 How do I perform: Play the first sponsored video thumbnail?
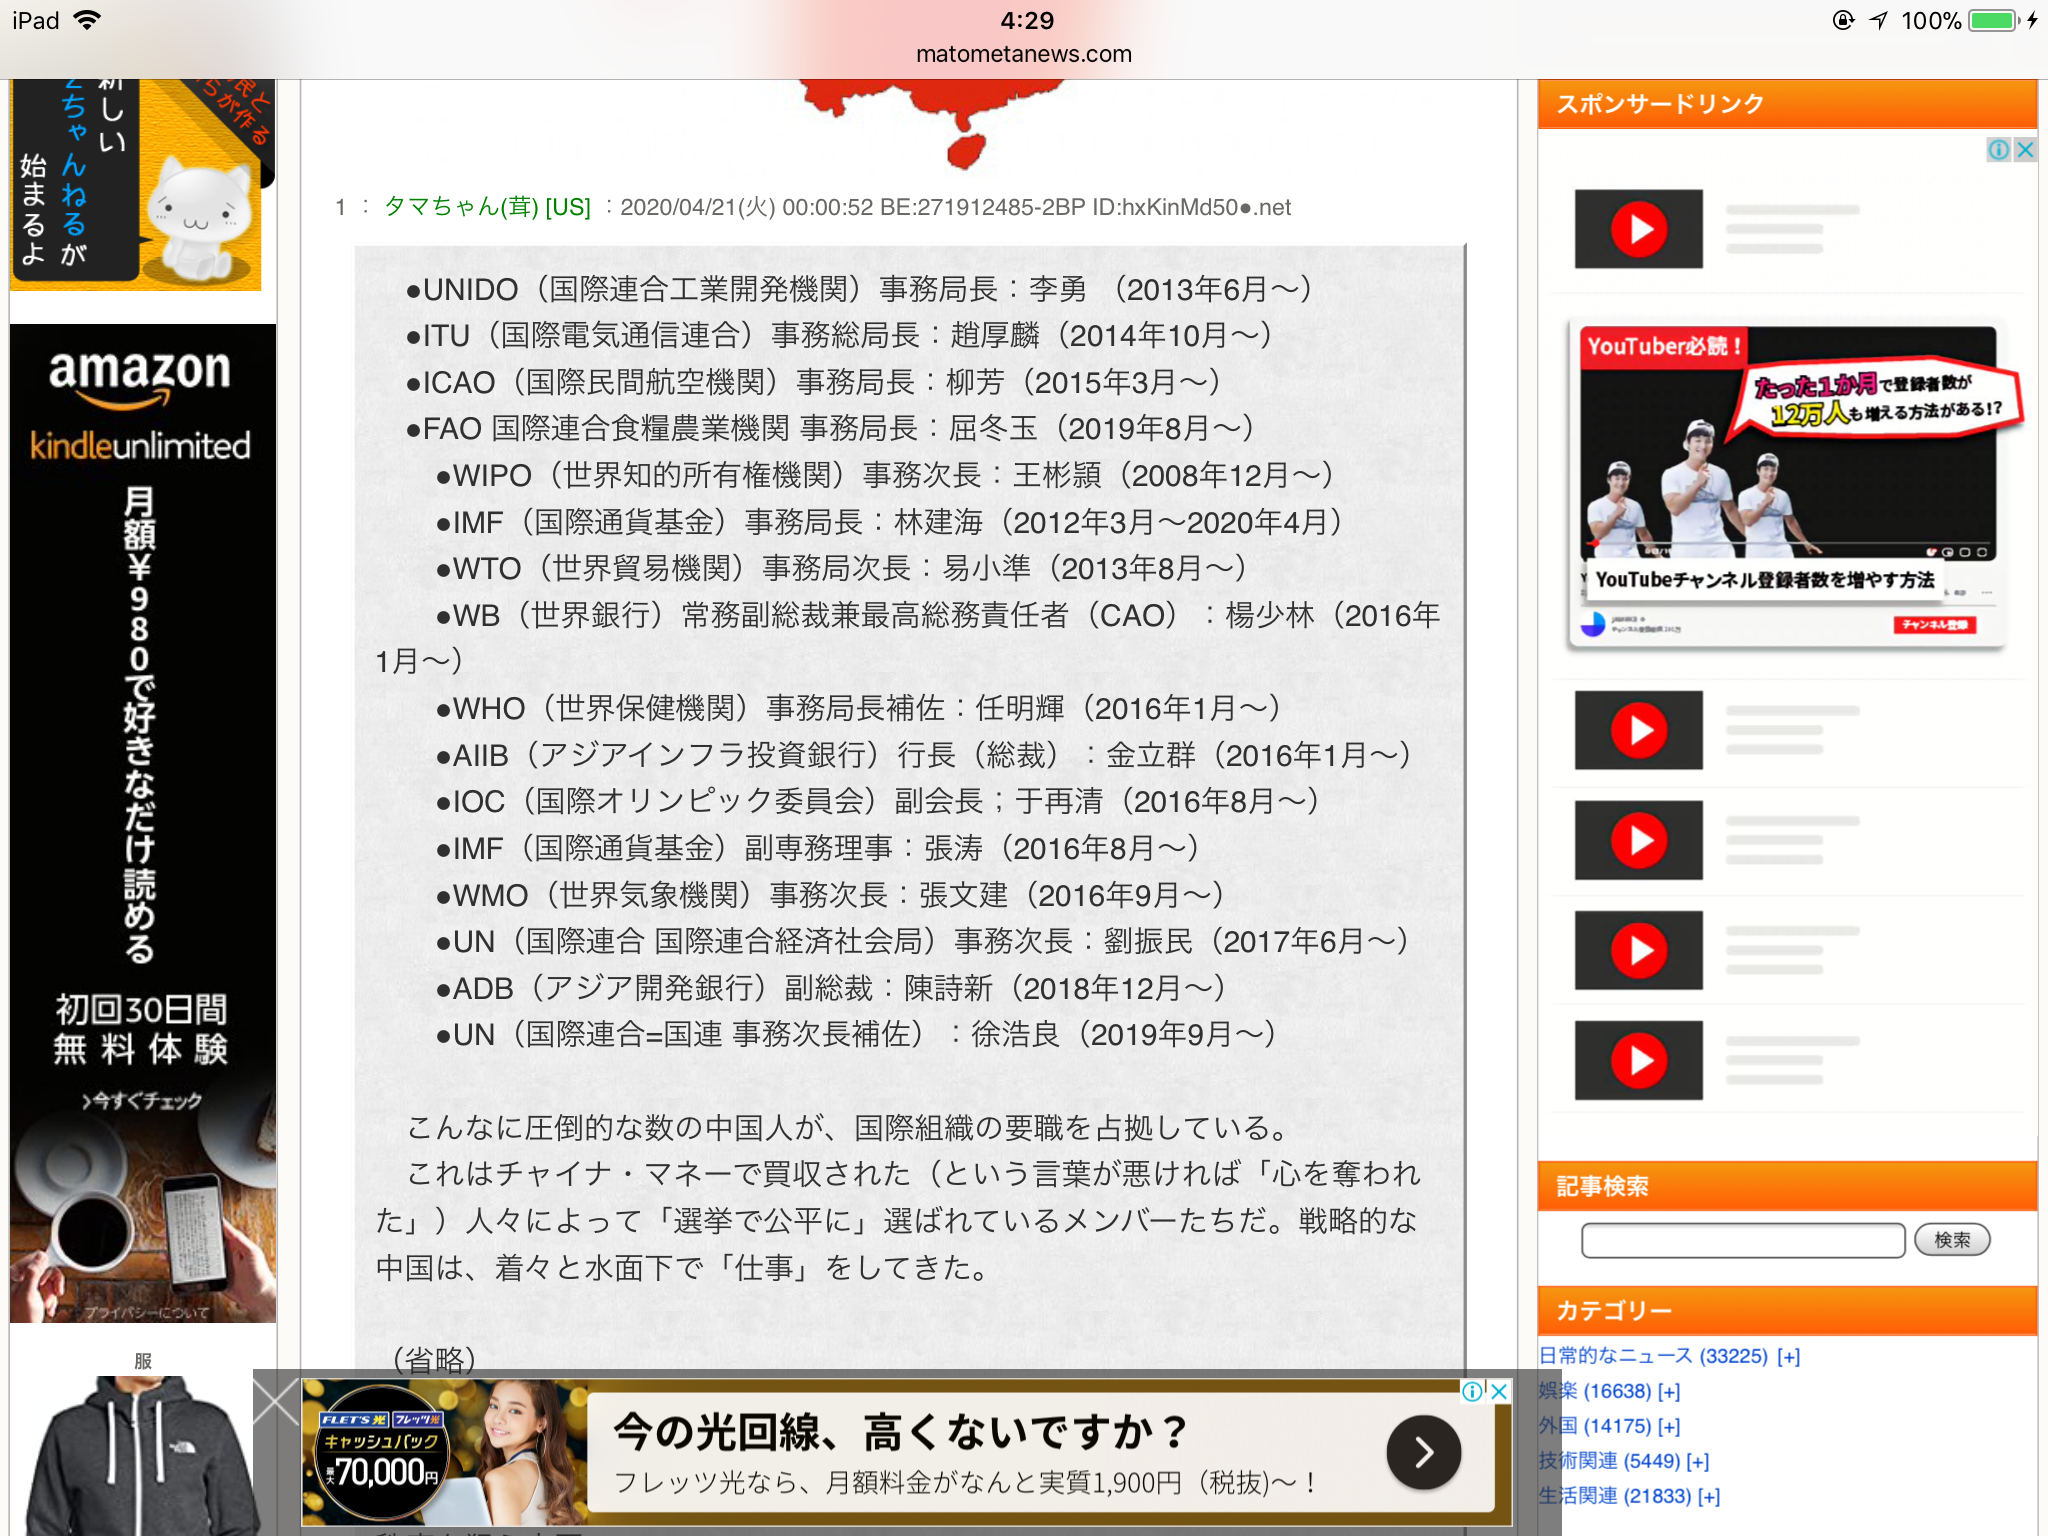click(x=1638, y=229)
